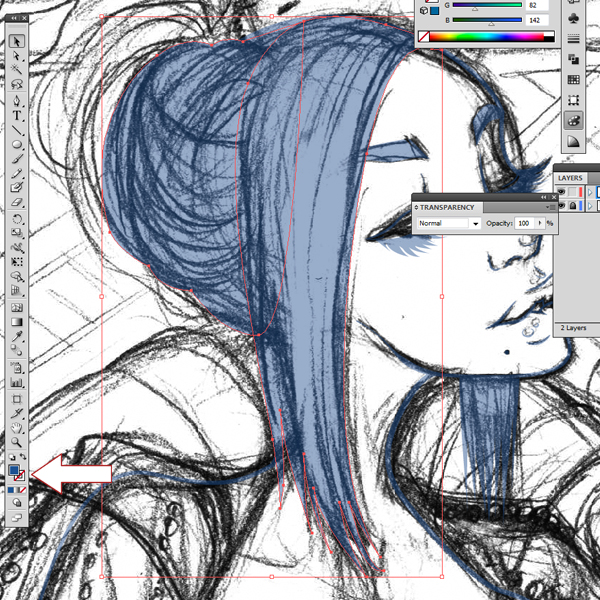This screenshot has height=600, width=600.
Task: Select the Free Transform tool
Action: click(16, 262)
